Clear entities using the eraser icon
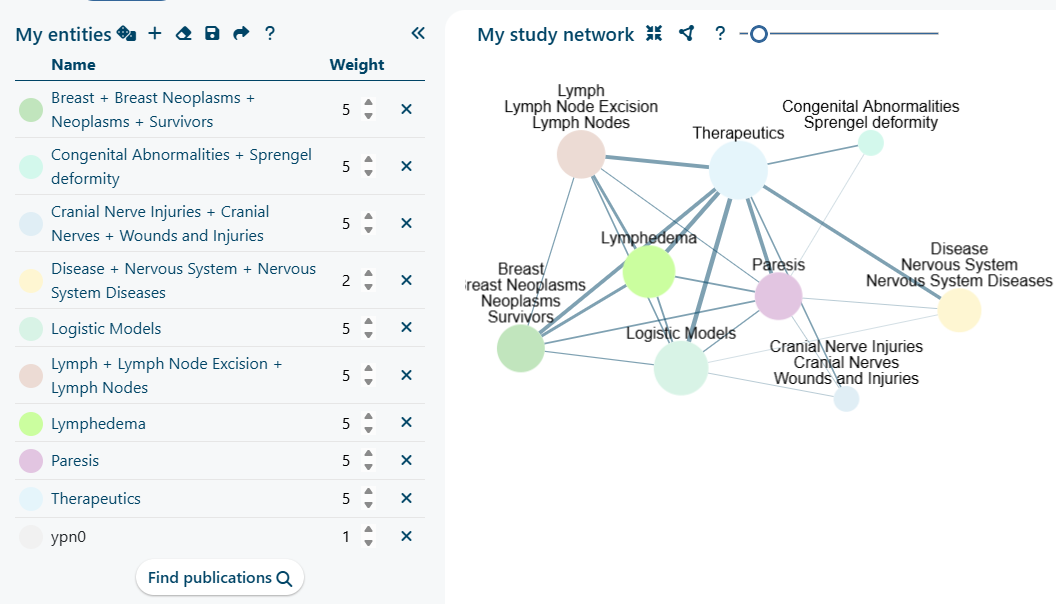Screen dimensions: 1056x604 (x=183, y=34)
